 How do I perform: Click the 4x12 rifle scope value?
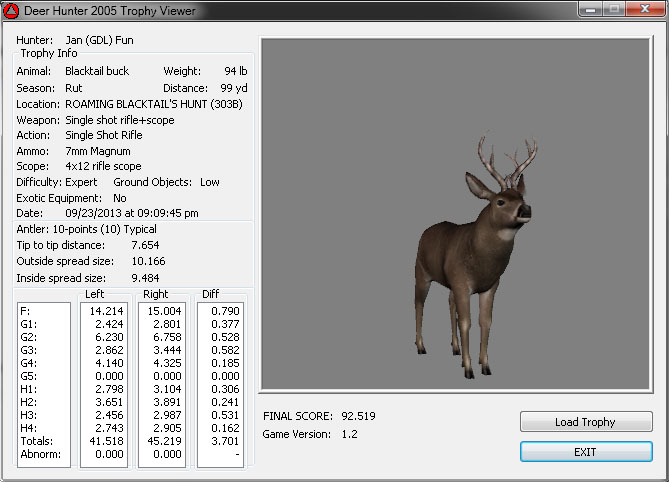[103, 167]
